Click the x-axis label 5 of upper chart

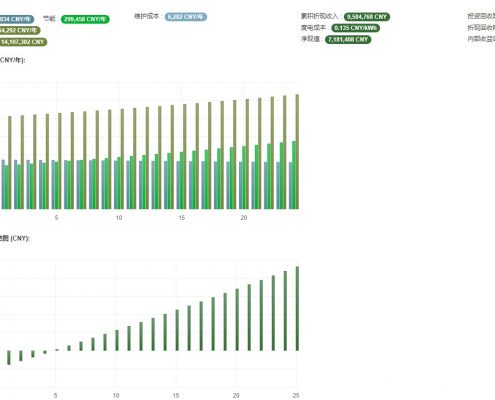point(56,218)
